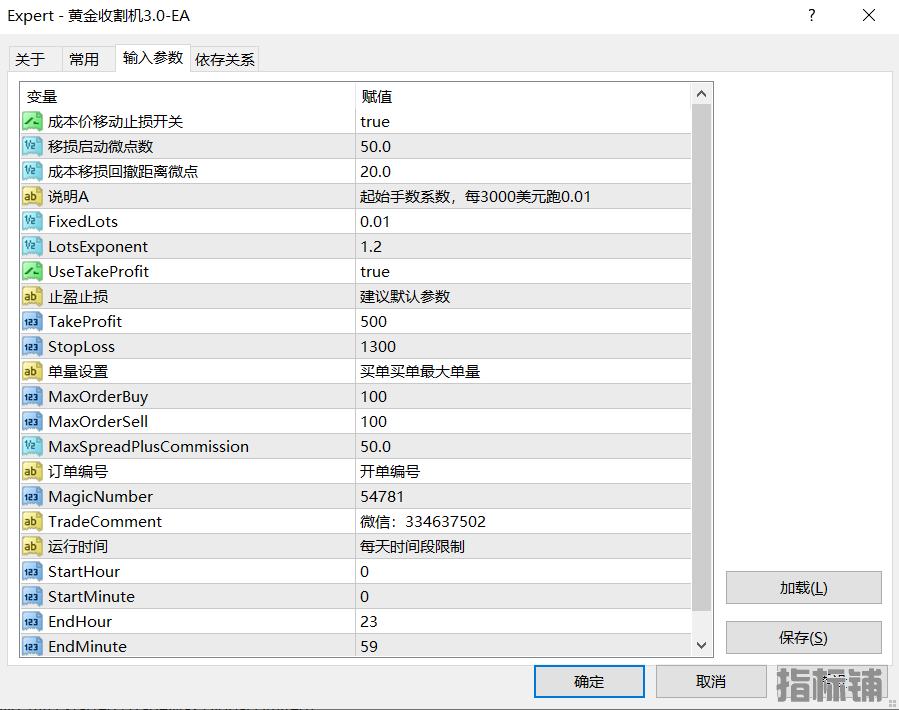Screen dimensions: 899x710
Task: Close the Expert dialog window
Action: pyautogui.click(x=869, y=15)
